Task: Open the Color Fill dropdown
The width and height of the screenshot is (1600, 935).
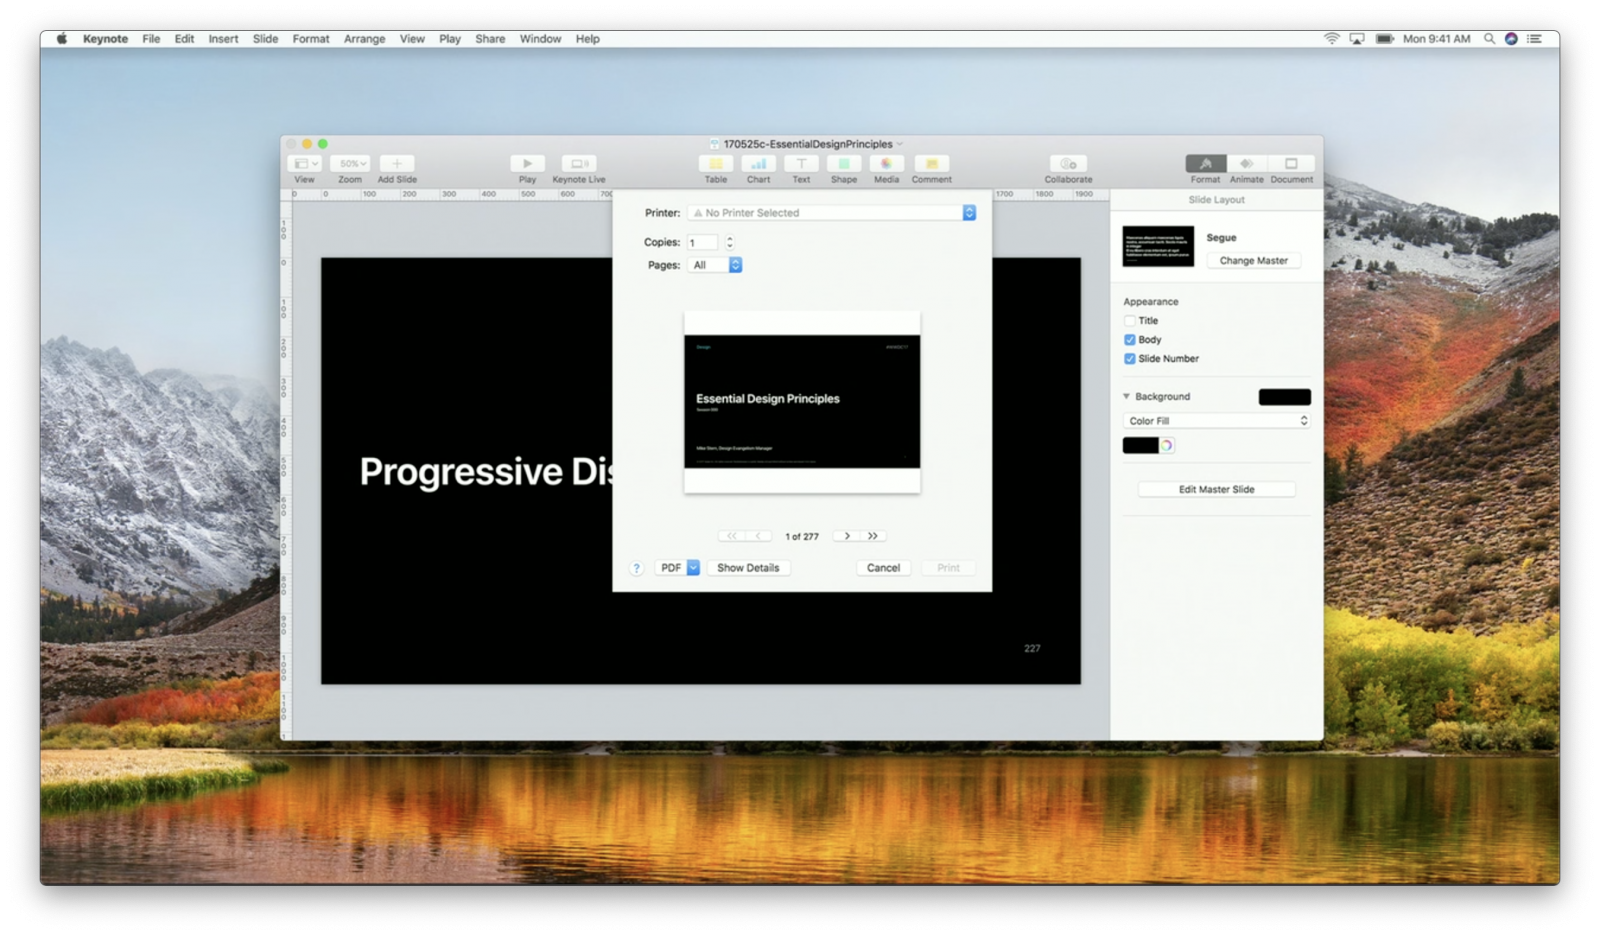Action: [x=1216, y=421]
